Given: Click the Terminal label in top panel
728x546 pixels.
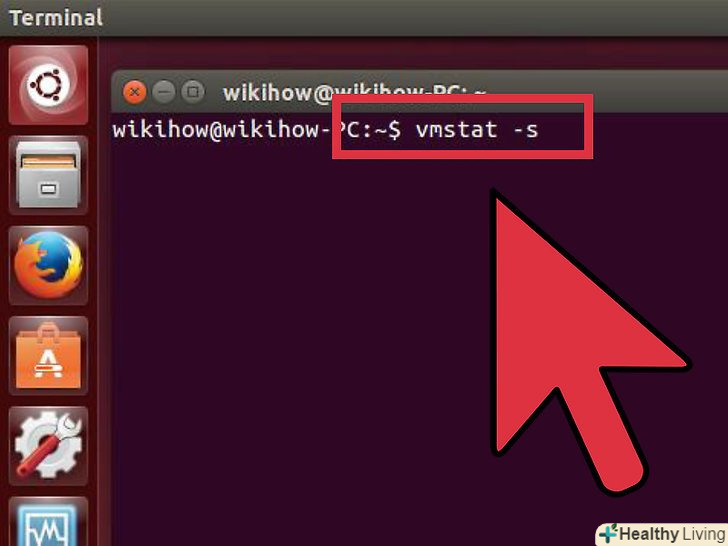Looking at the screenshot, I should [x=56, y=18].
